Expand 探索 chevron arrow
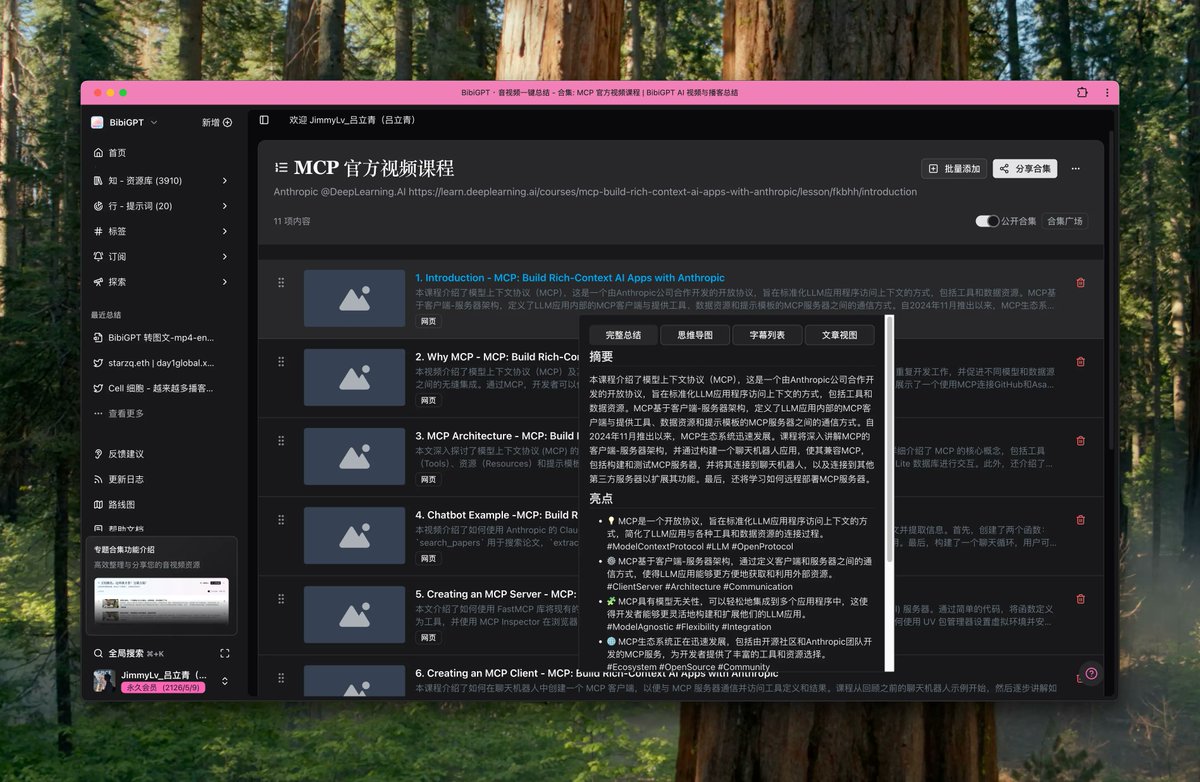1200x782 pixels. tap(224, 282)
